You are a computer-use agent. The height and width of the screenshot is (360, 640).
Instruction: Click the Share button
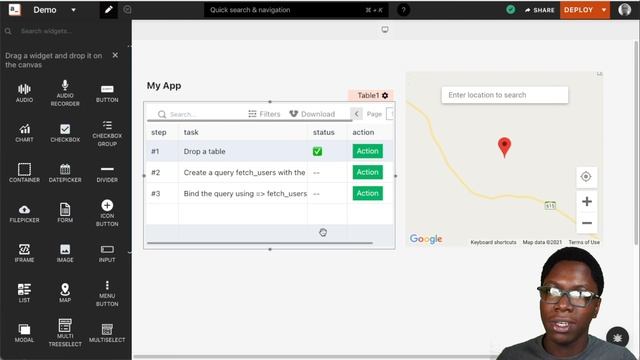tap(540, 10)
